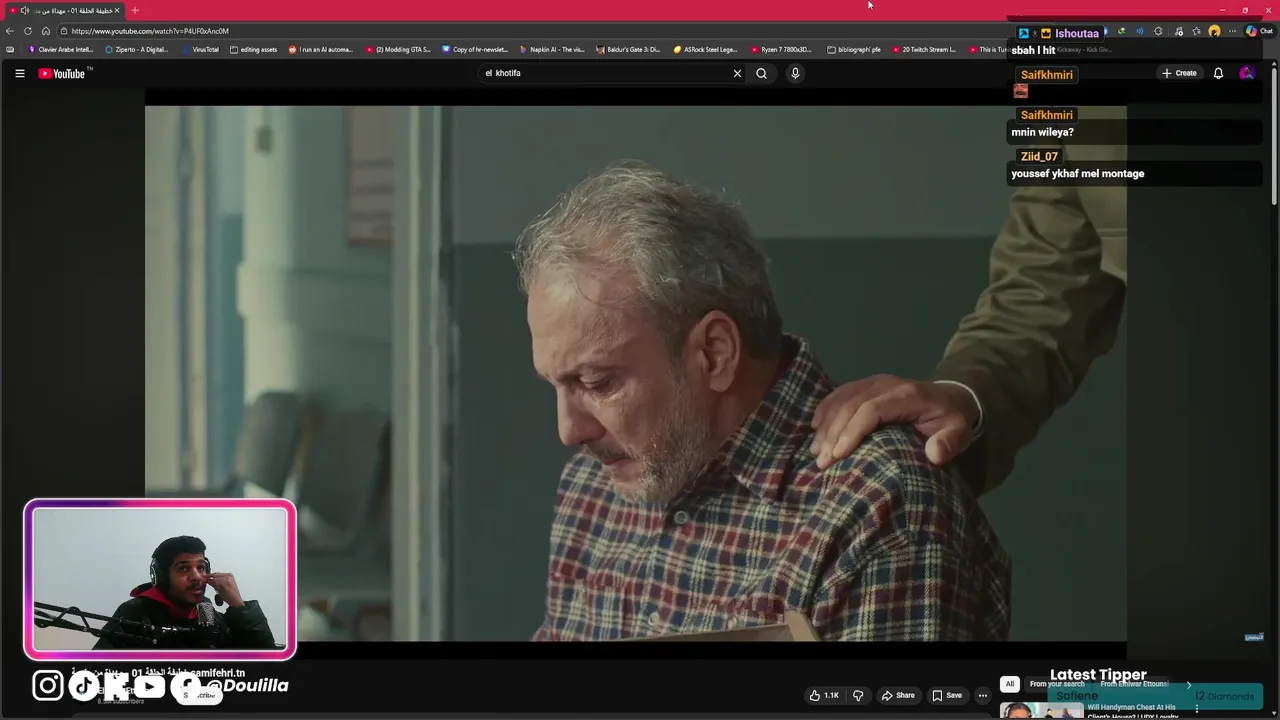
Task: Select the 'From your search' filter chip
Action: coord(1057,684)
